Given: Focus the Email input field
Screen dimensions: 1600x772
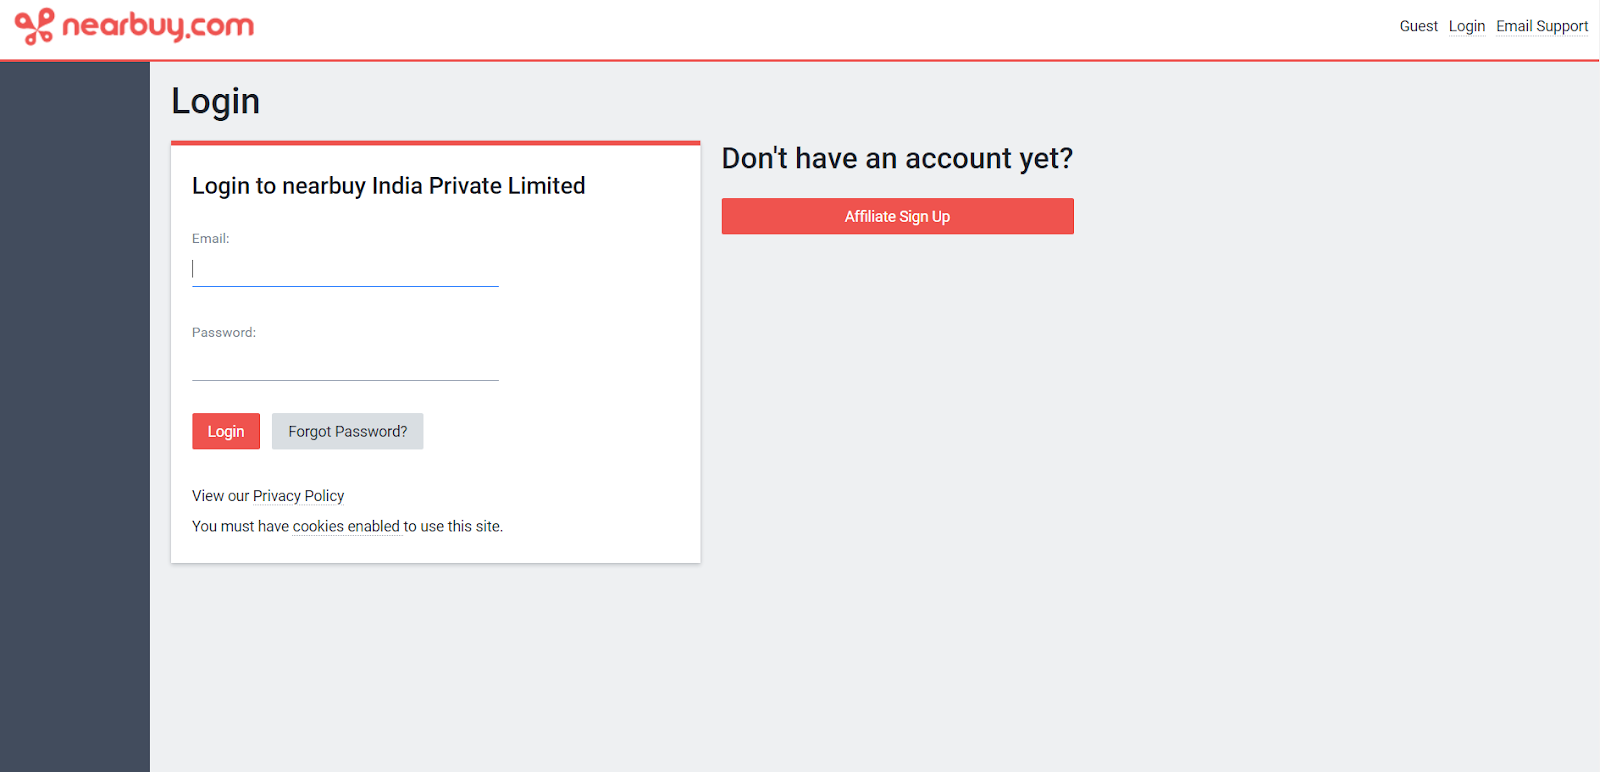Looking at the screenshot, I should (x=345, y=269).
